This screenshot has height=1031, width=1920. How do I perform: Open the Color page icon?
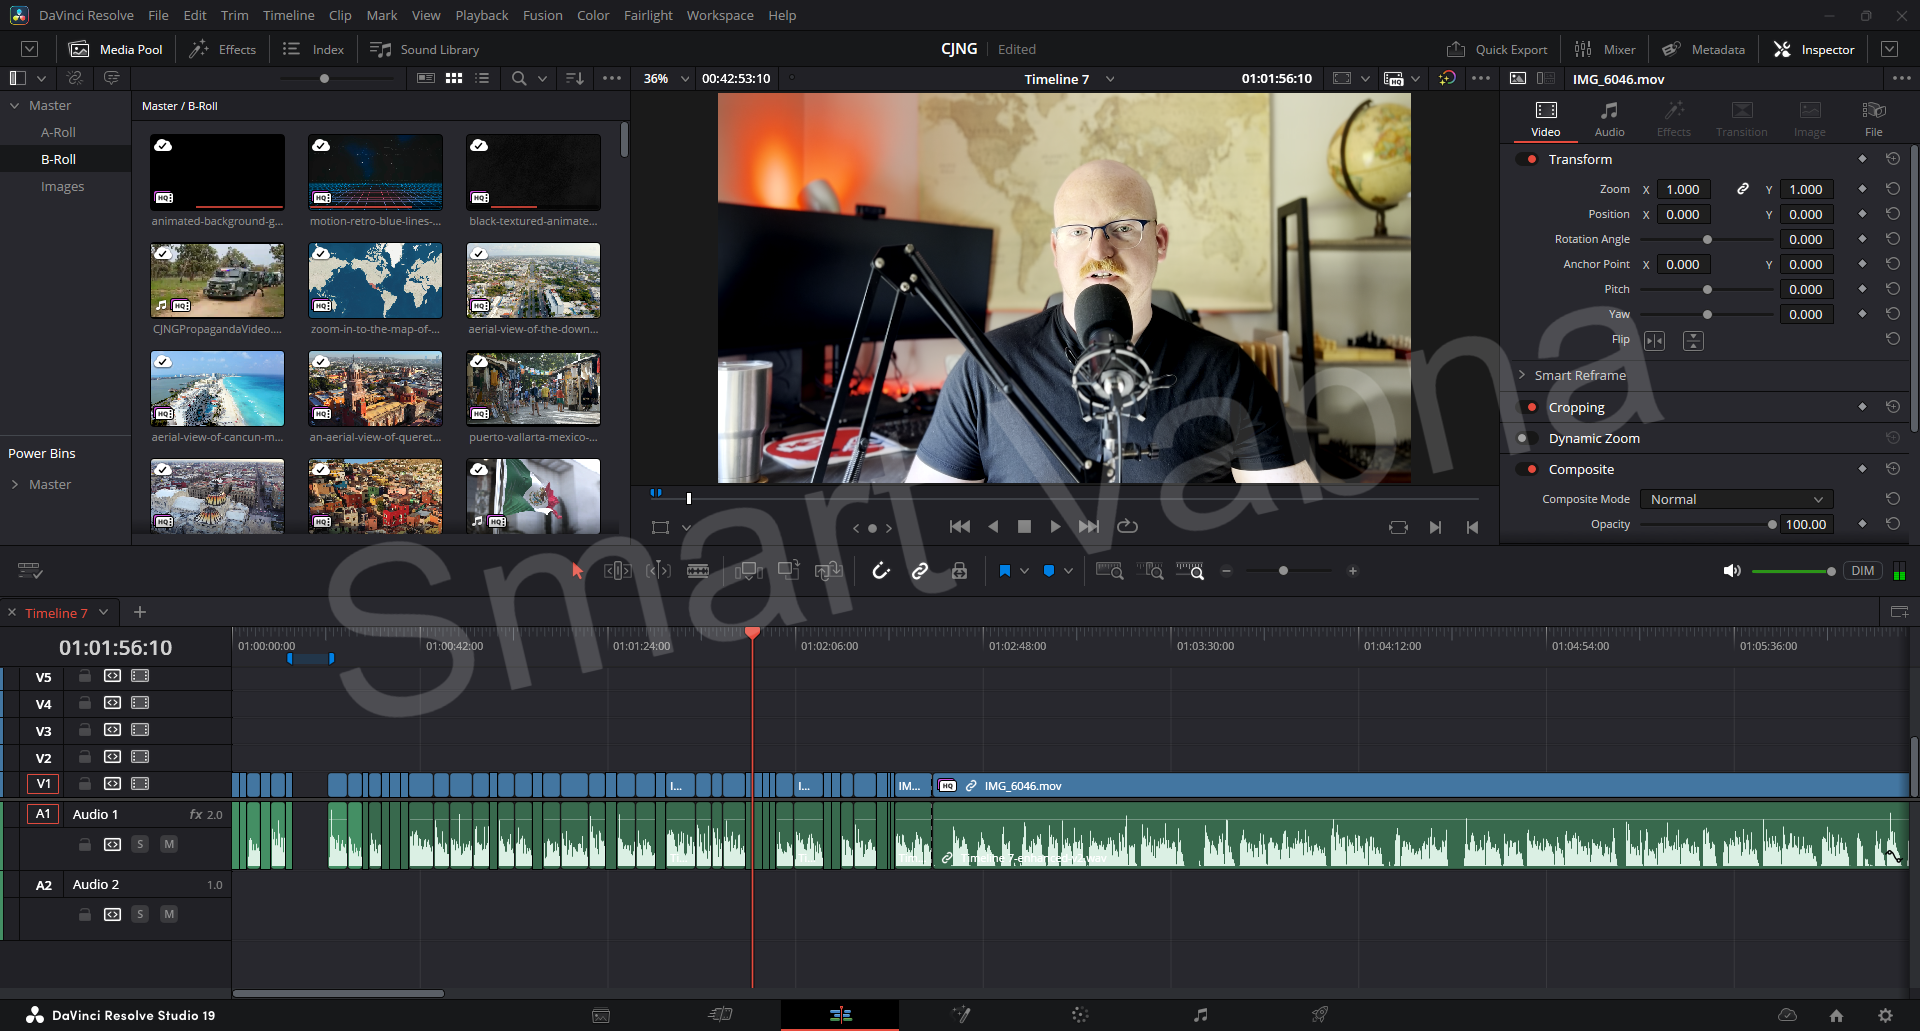1080,1015
